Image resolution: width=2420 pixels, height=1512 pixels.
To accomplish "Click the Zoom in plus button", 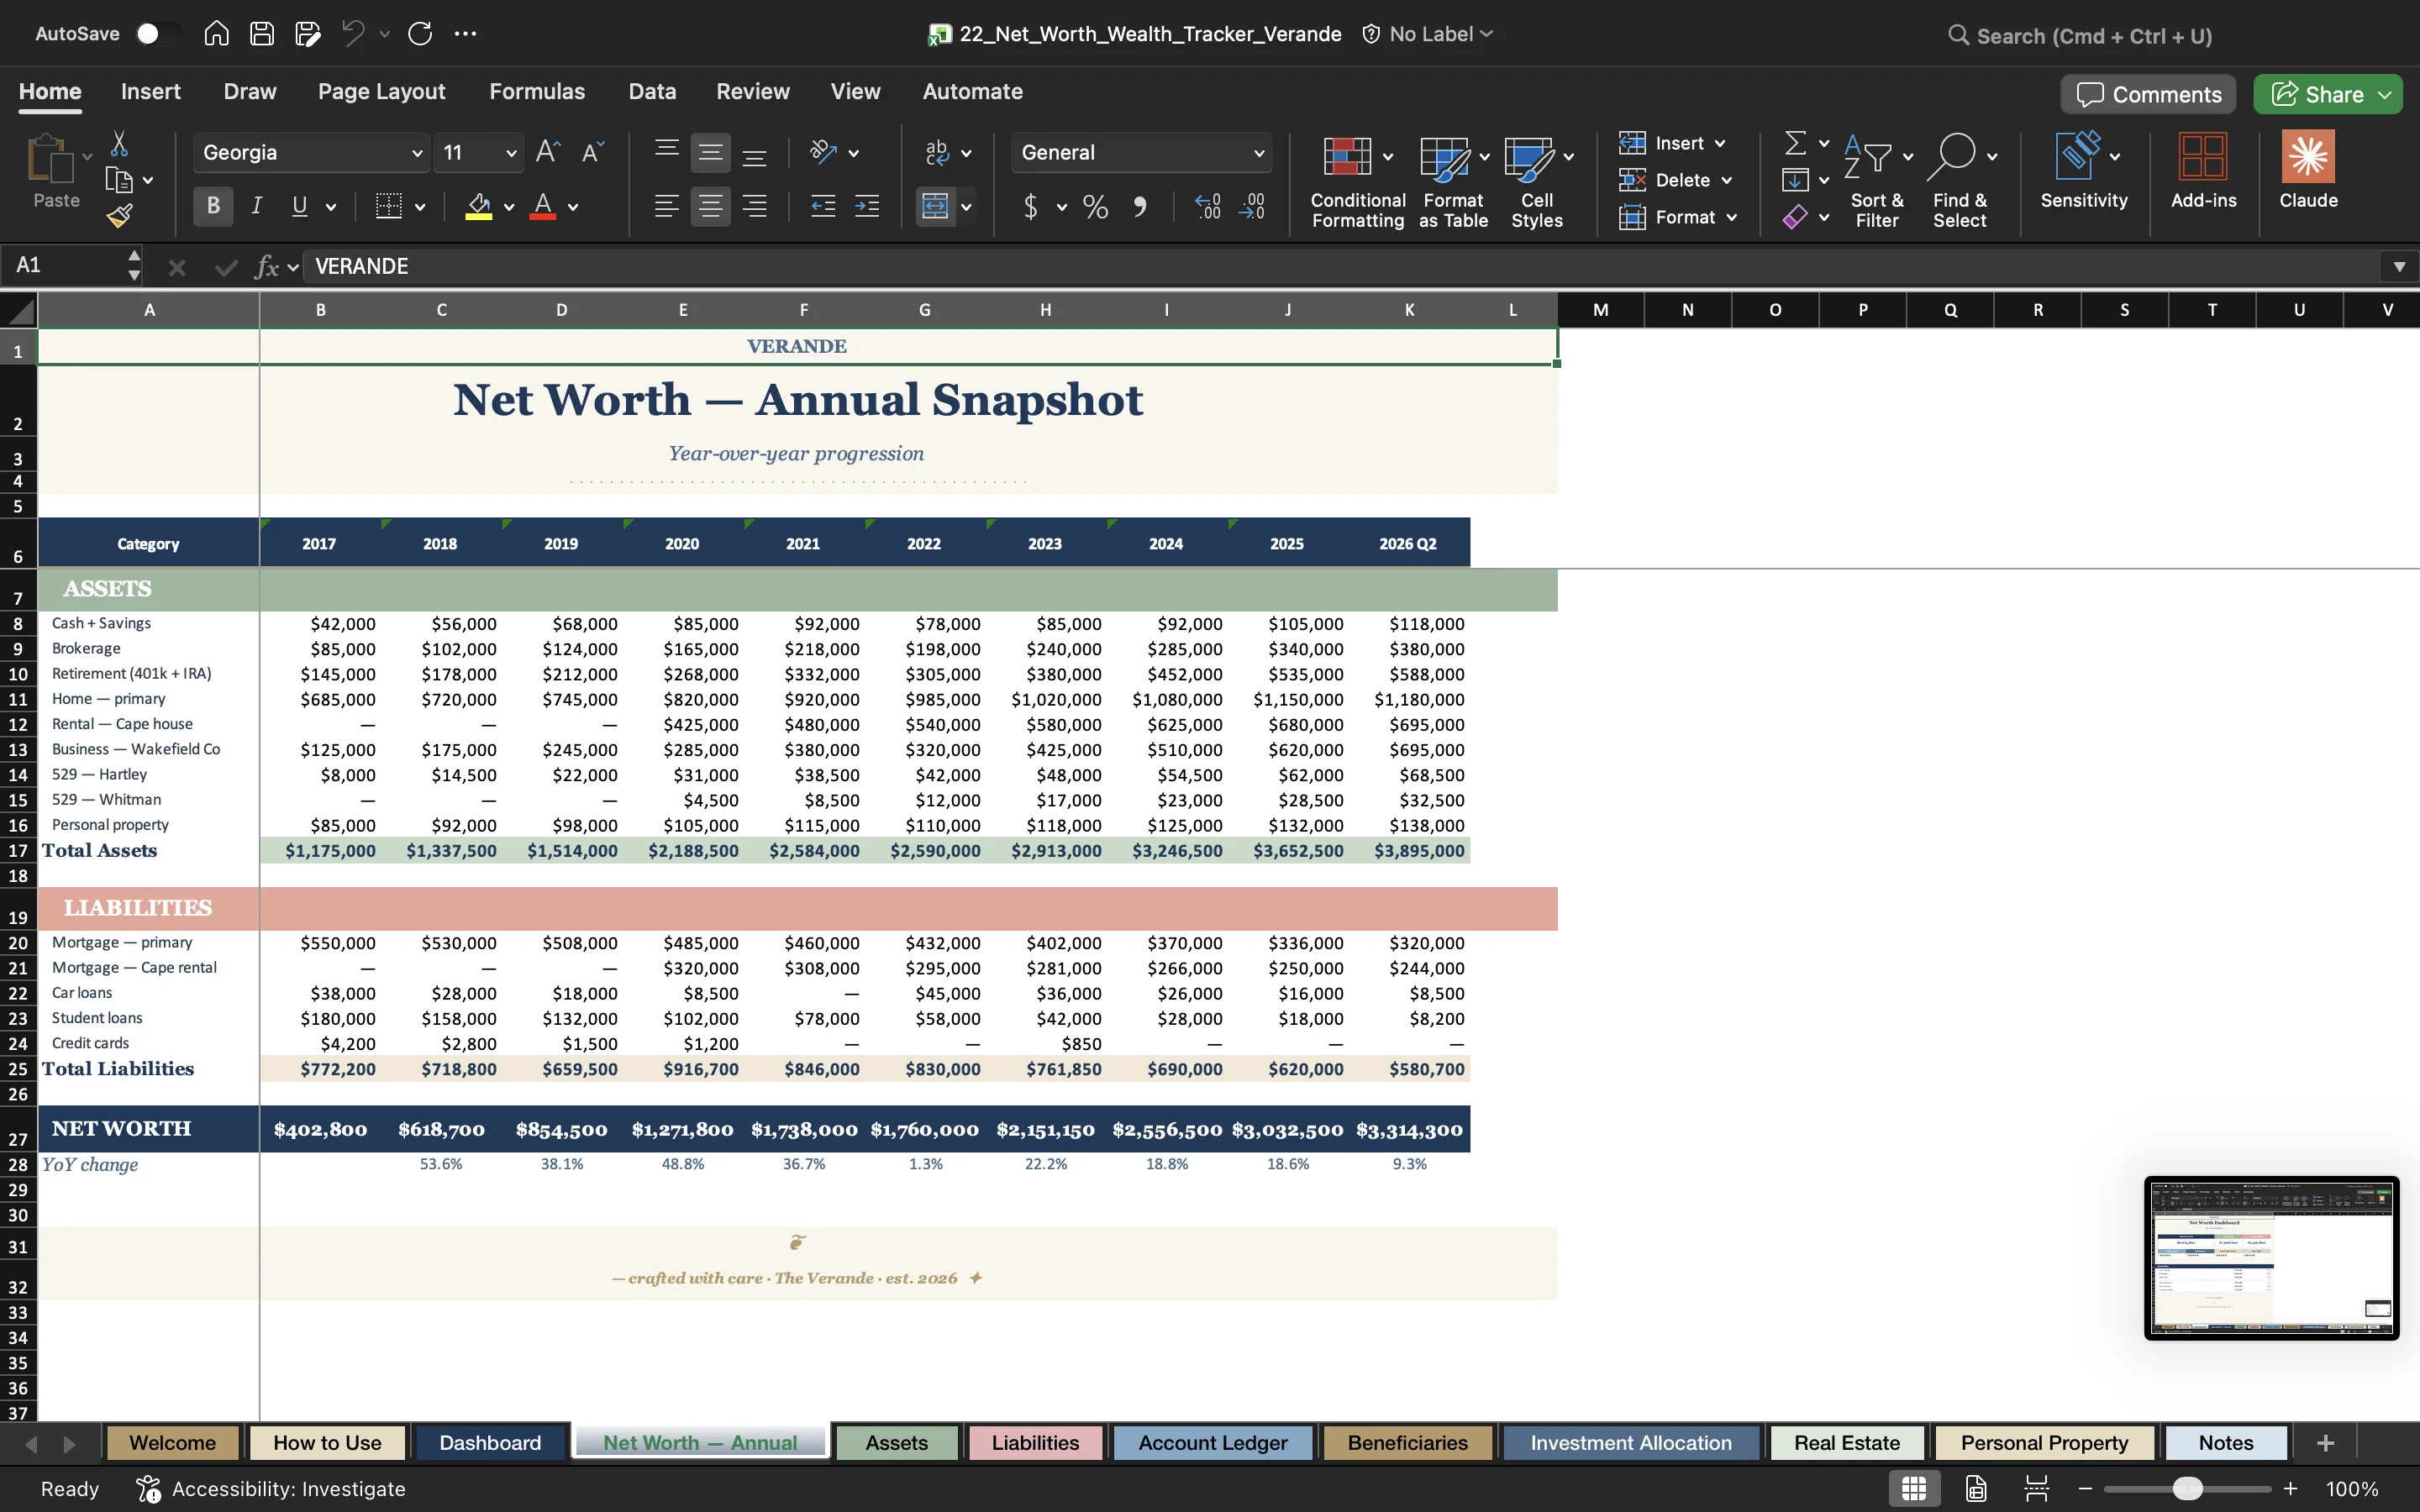I will tap(2290, 1489).
